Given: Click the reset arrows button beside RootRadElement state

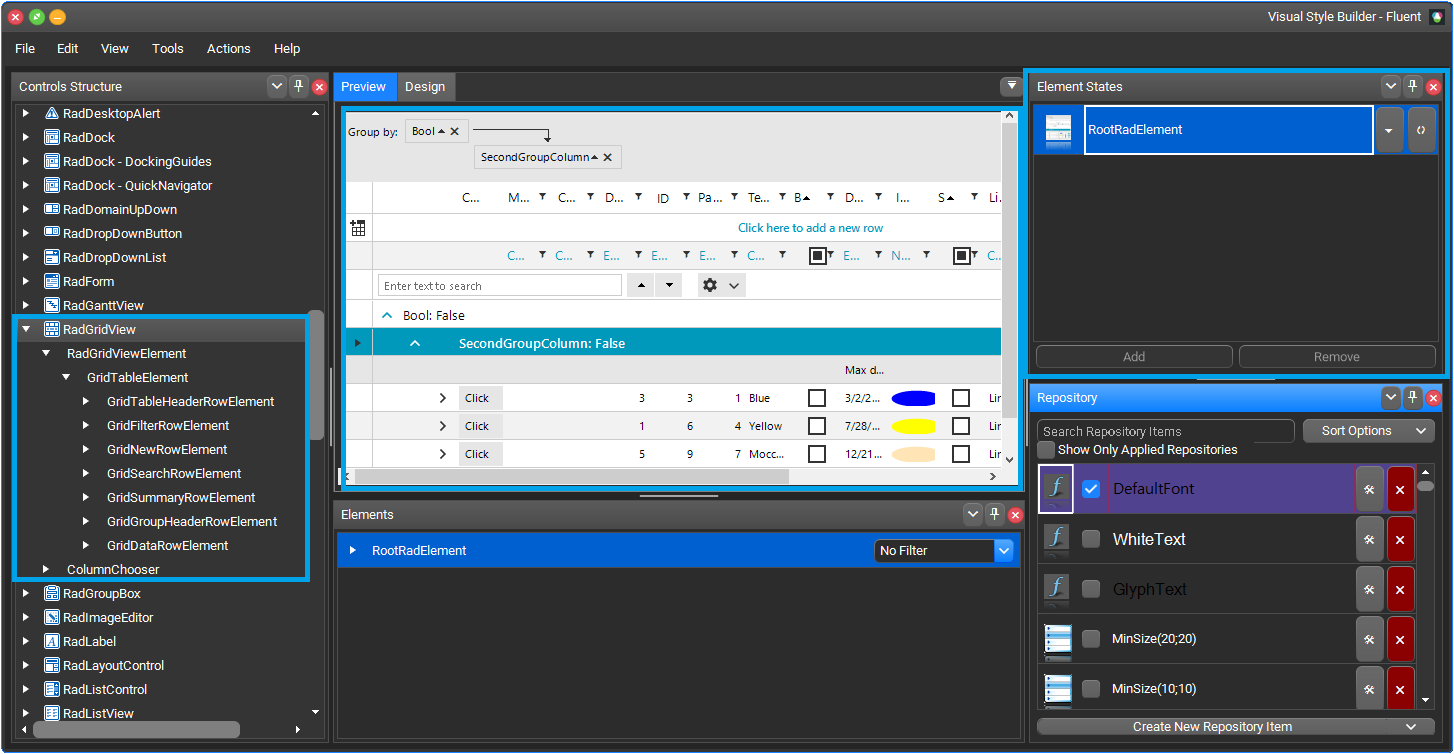Looking at the screenshot, I should coord(1421,130).
